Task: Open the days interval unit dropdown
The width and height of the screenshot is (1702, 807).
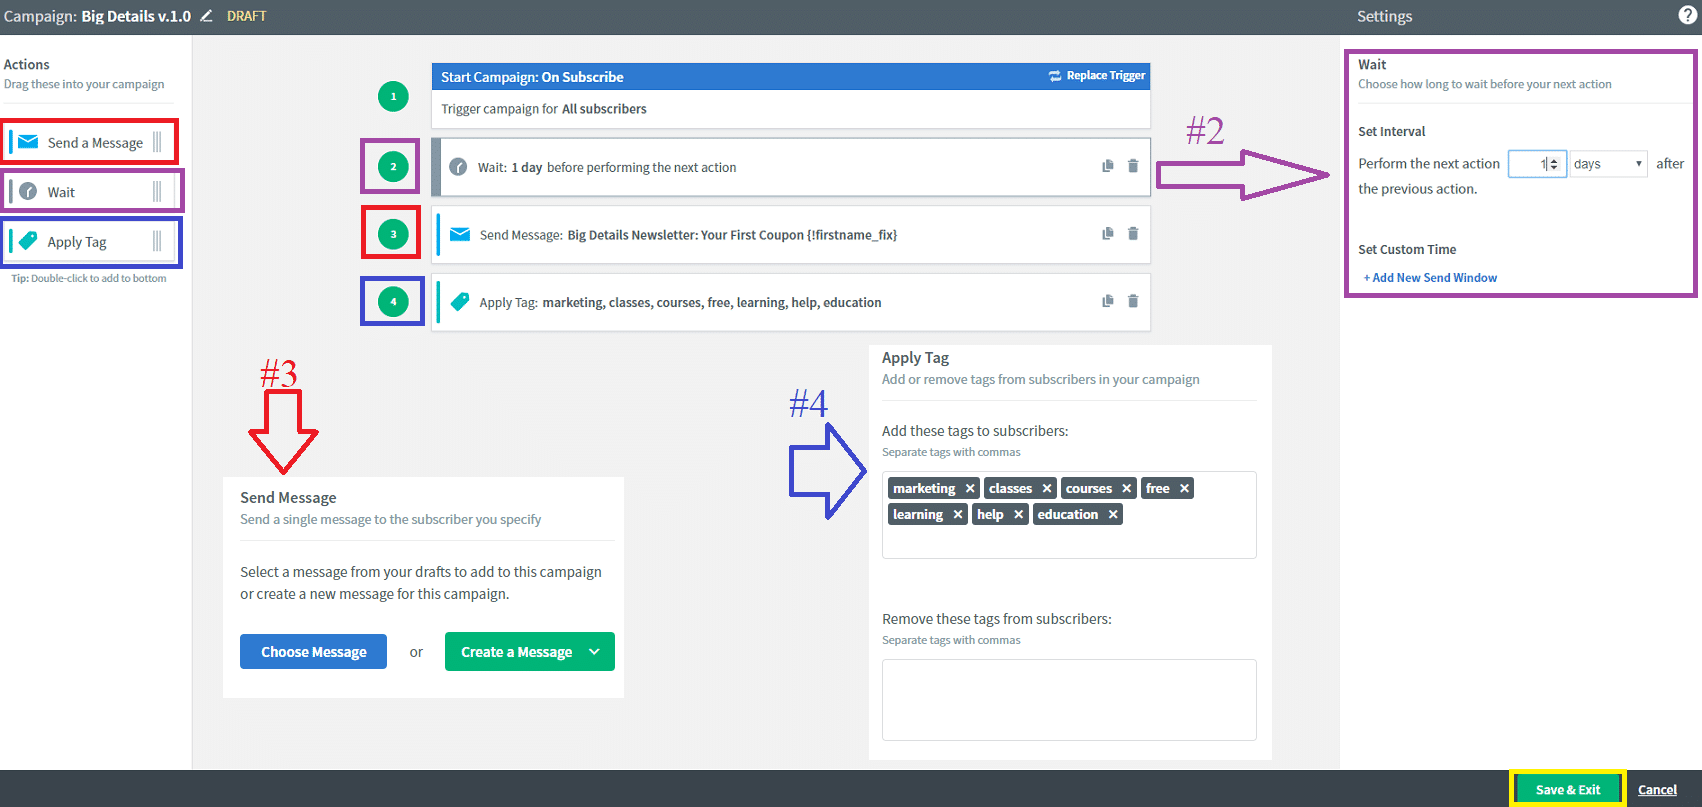Action: pos(1608,164)
